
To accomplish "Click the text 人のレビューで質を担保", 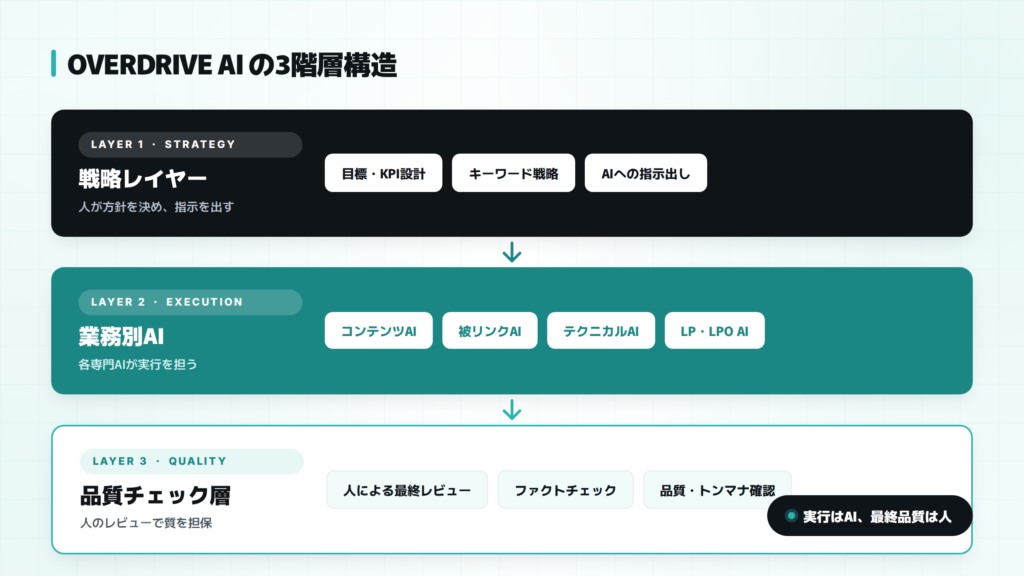I will (146, 523).
